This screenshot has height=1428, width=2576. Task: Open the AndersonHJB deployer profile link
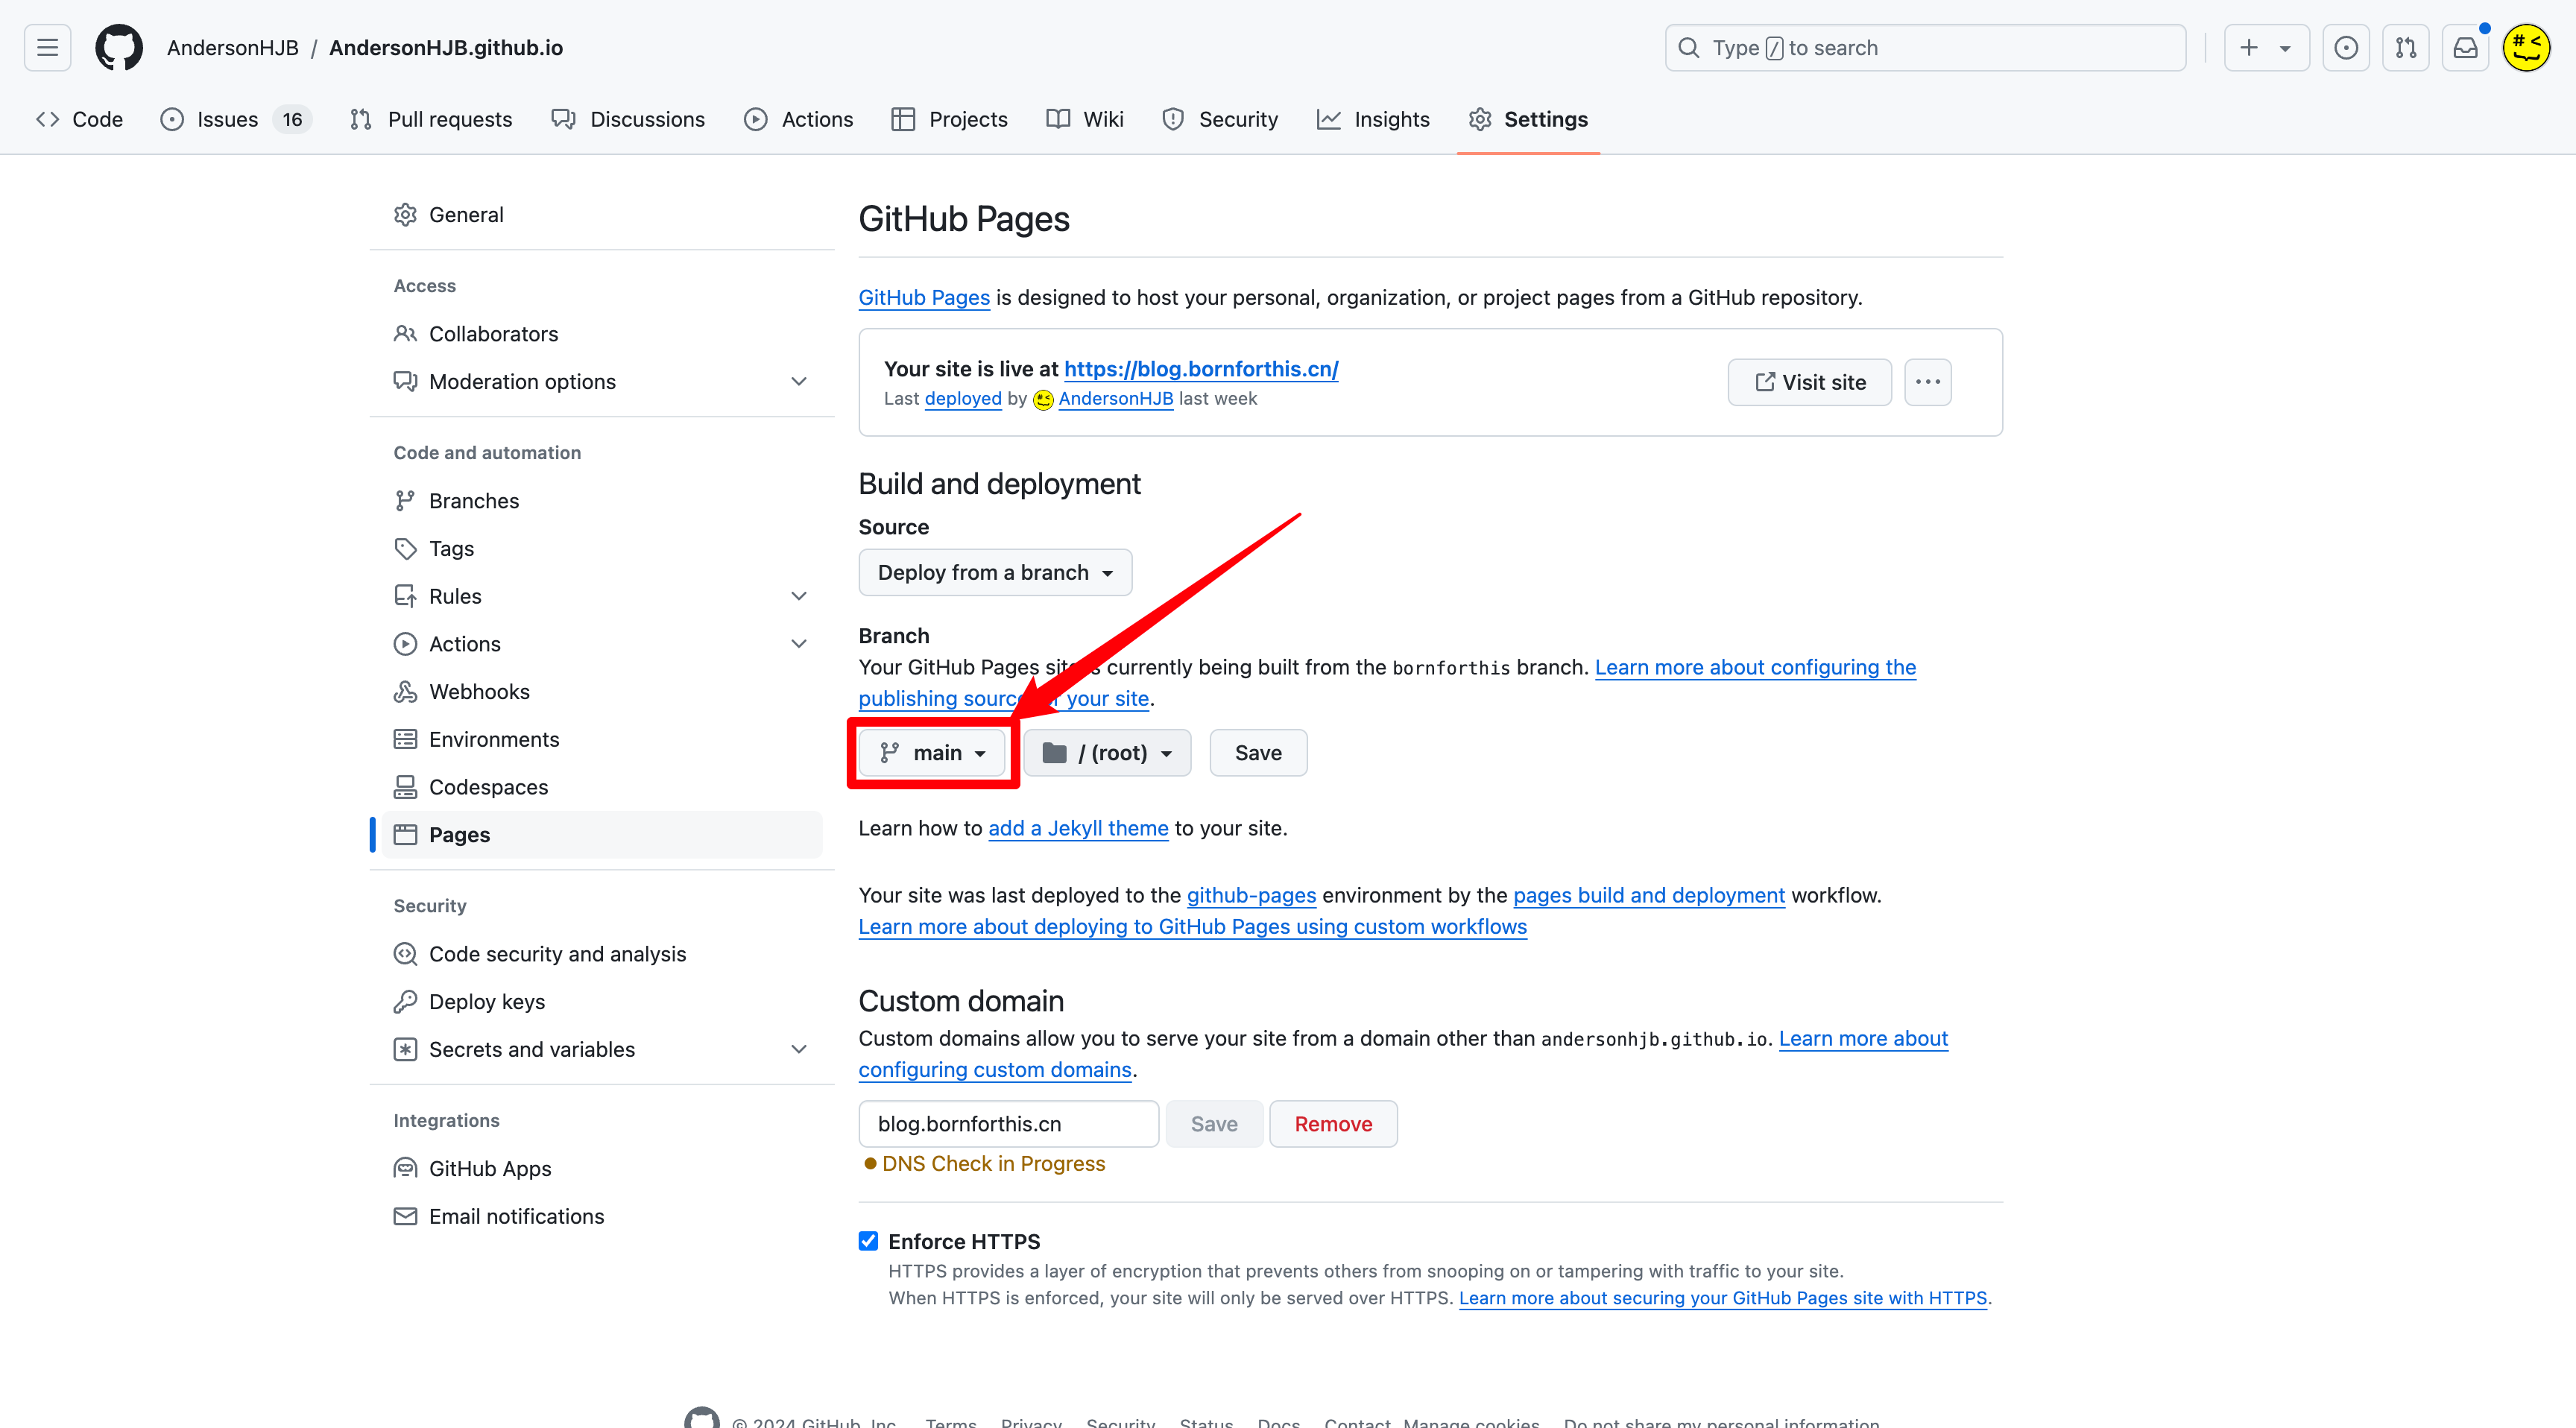1116,399
